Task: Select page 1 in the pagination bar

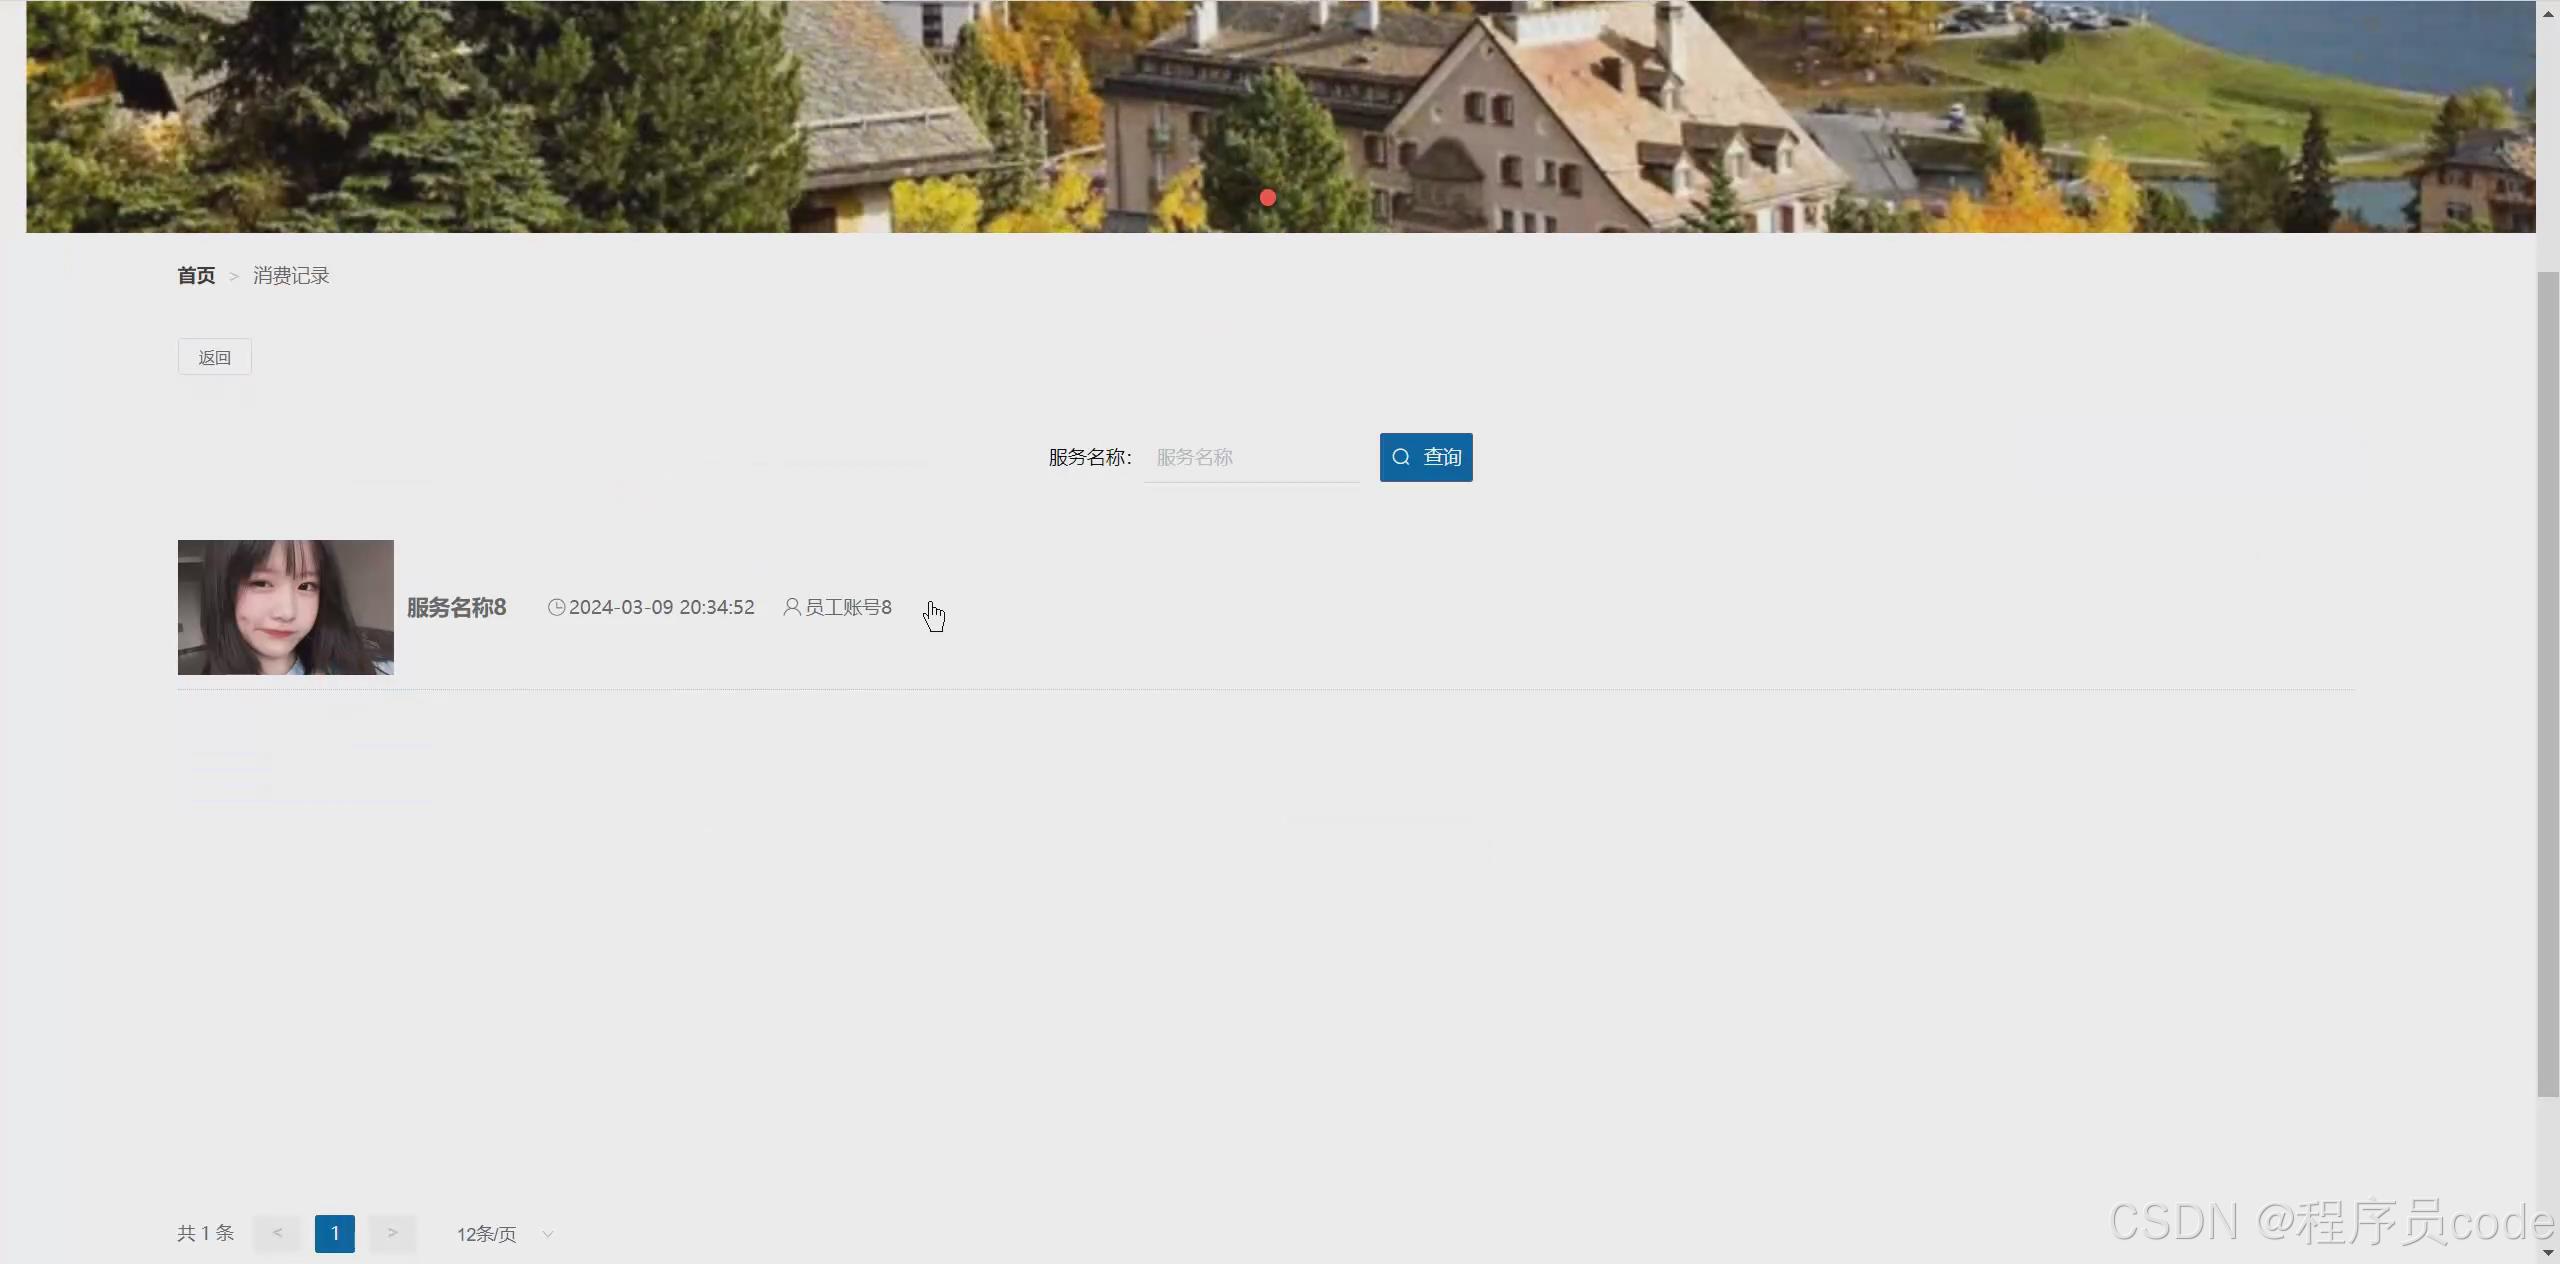Action: 334,1233
